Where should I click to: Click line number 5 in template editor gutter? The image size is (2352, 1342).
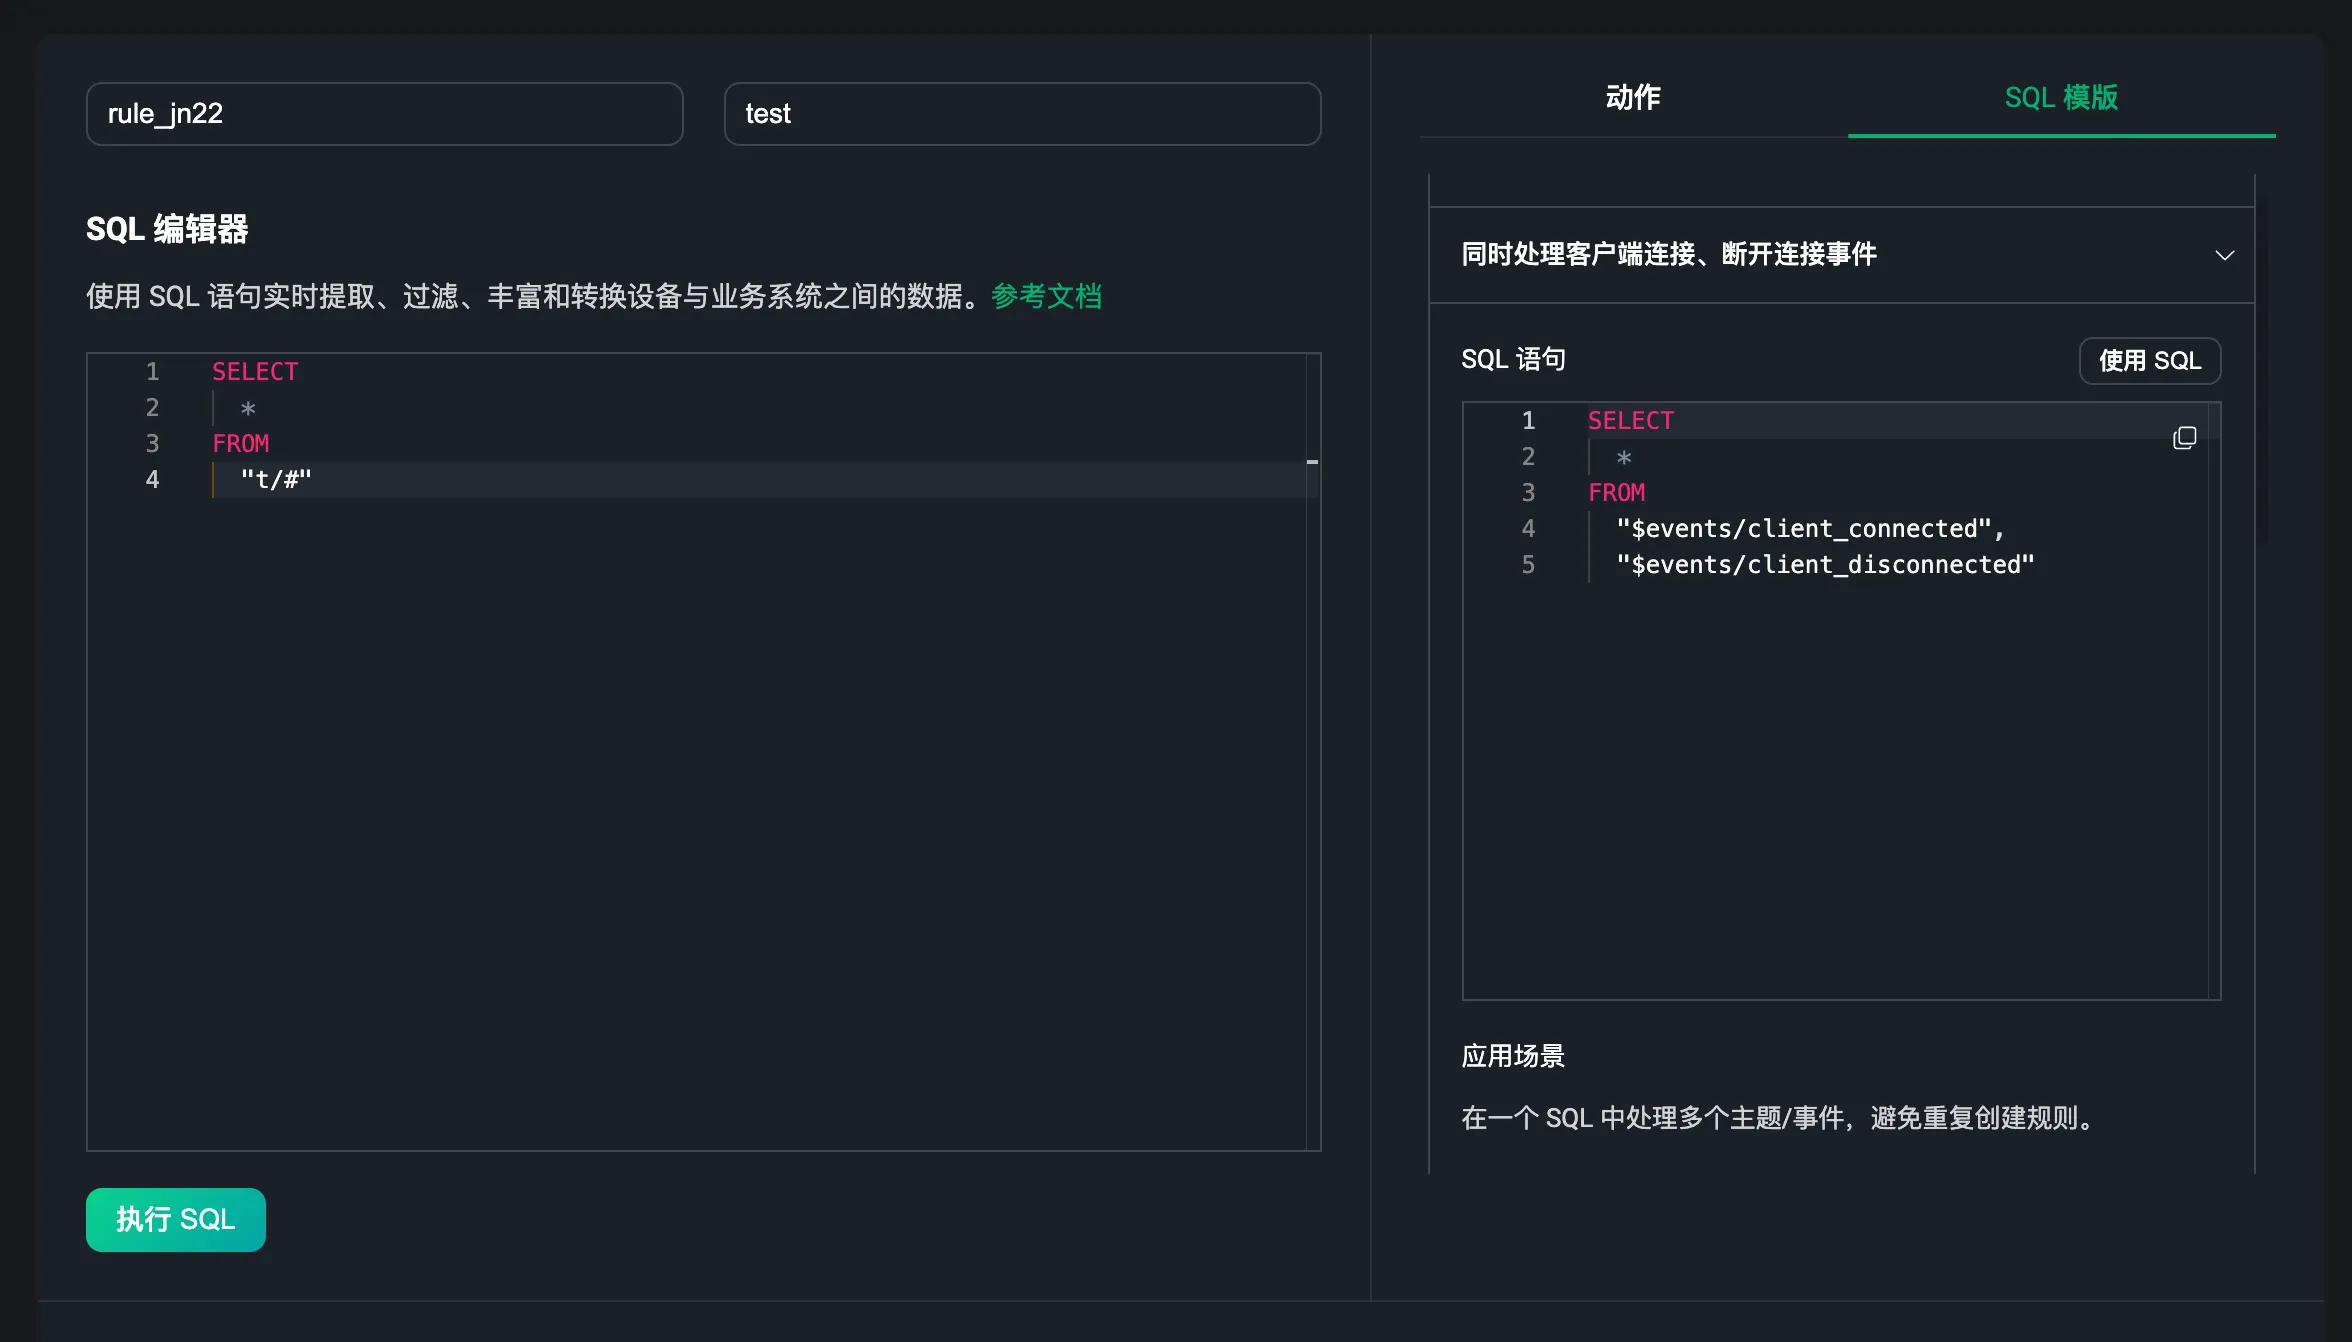tap(1528, 564)
